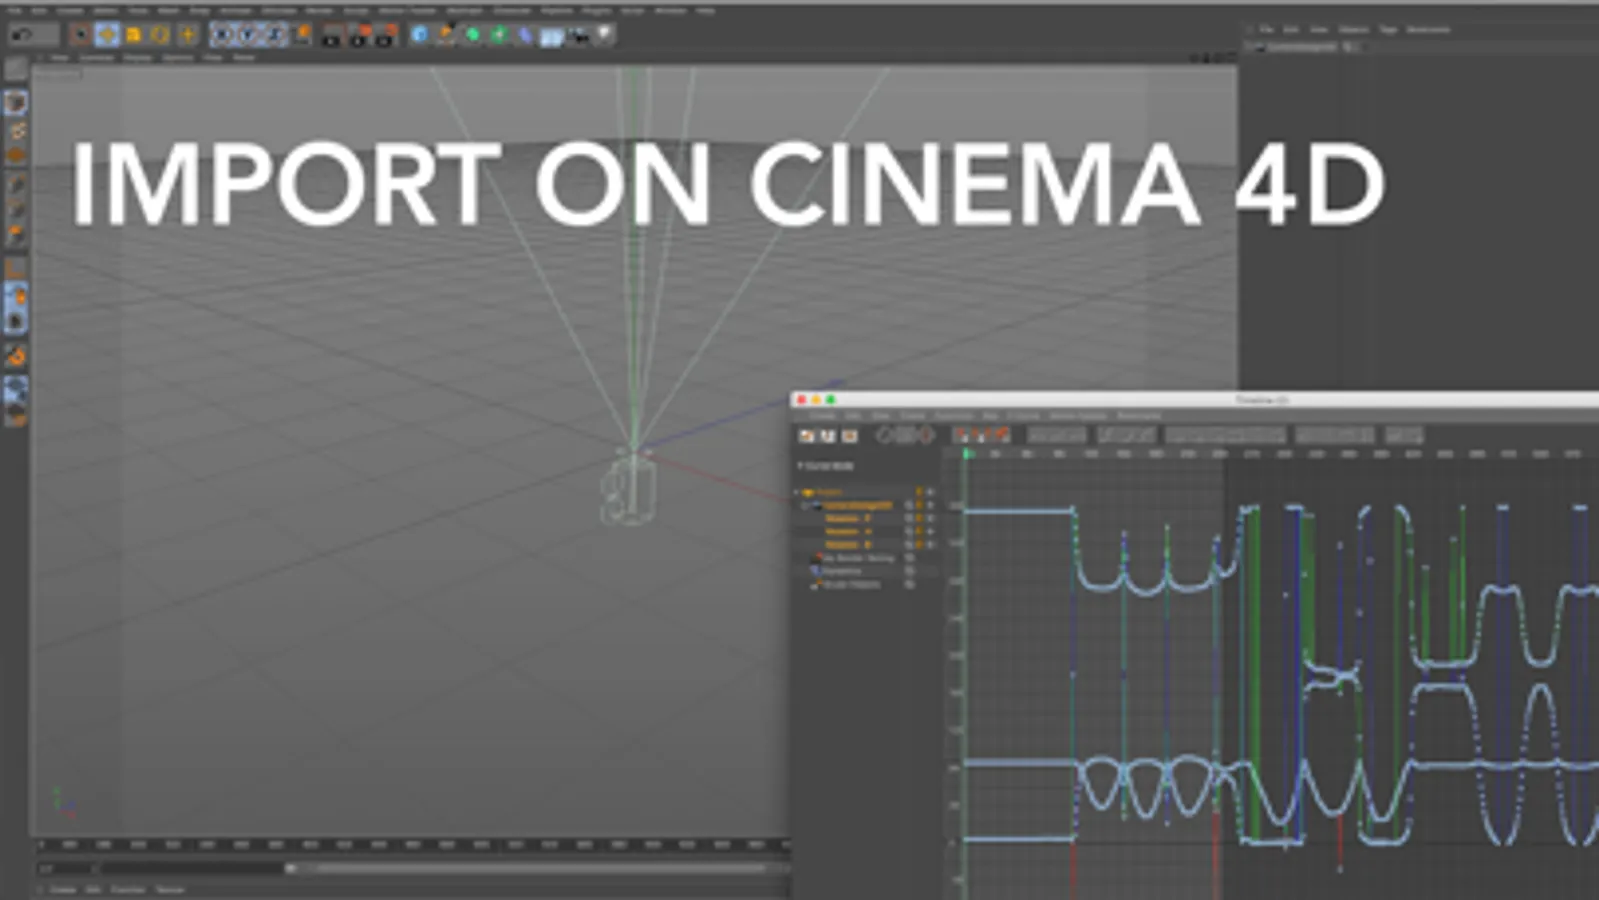Select the spline pen icon
Screen dimensions: 1599x900
[x=446, y=35]
